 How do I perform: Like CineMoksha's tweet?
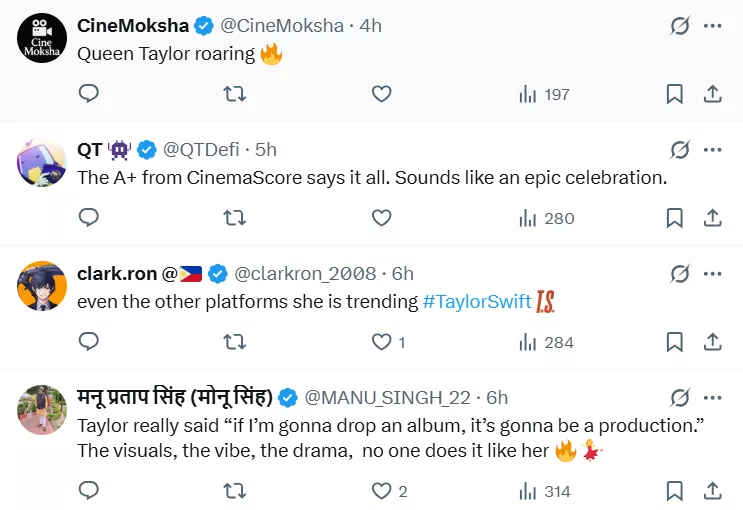381,94
